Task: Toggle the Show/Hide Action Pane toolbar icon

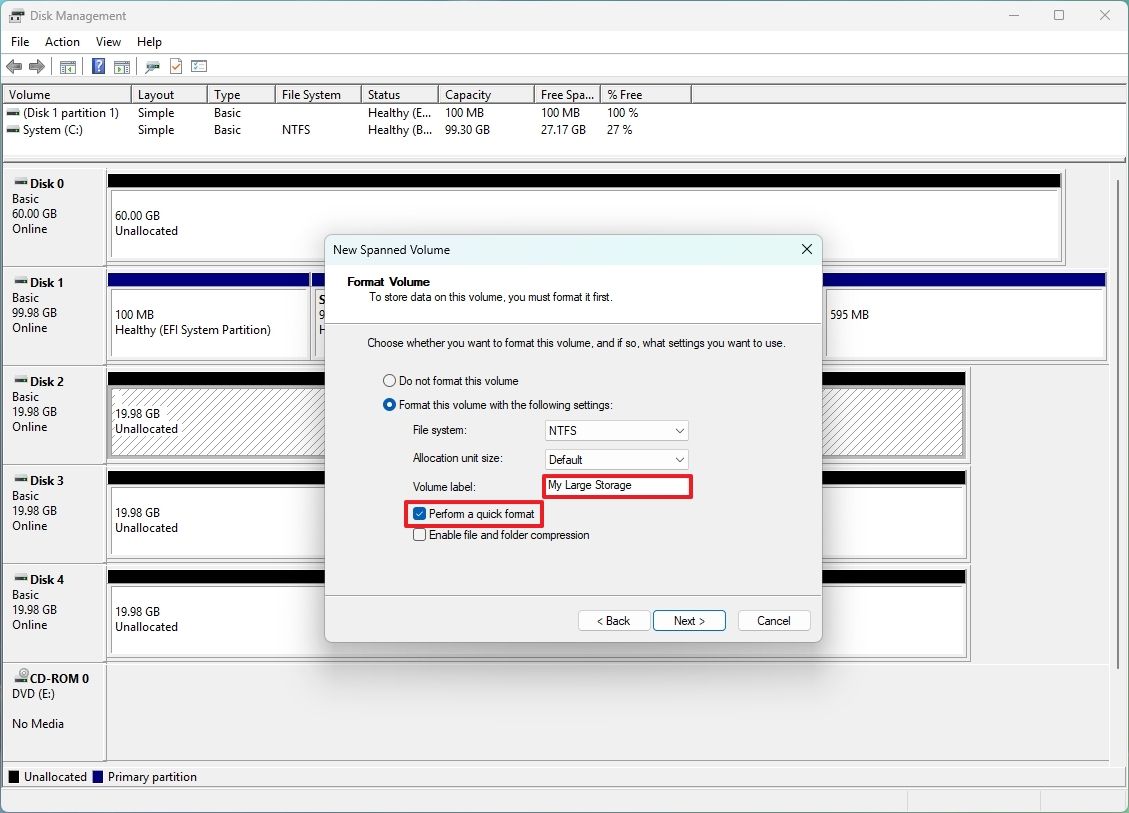Action: click(x=122, y=66)
